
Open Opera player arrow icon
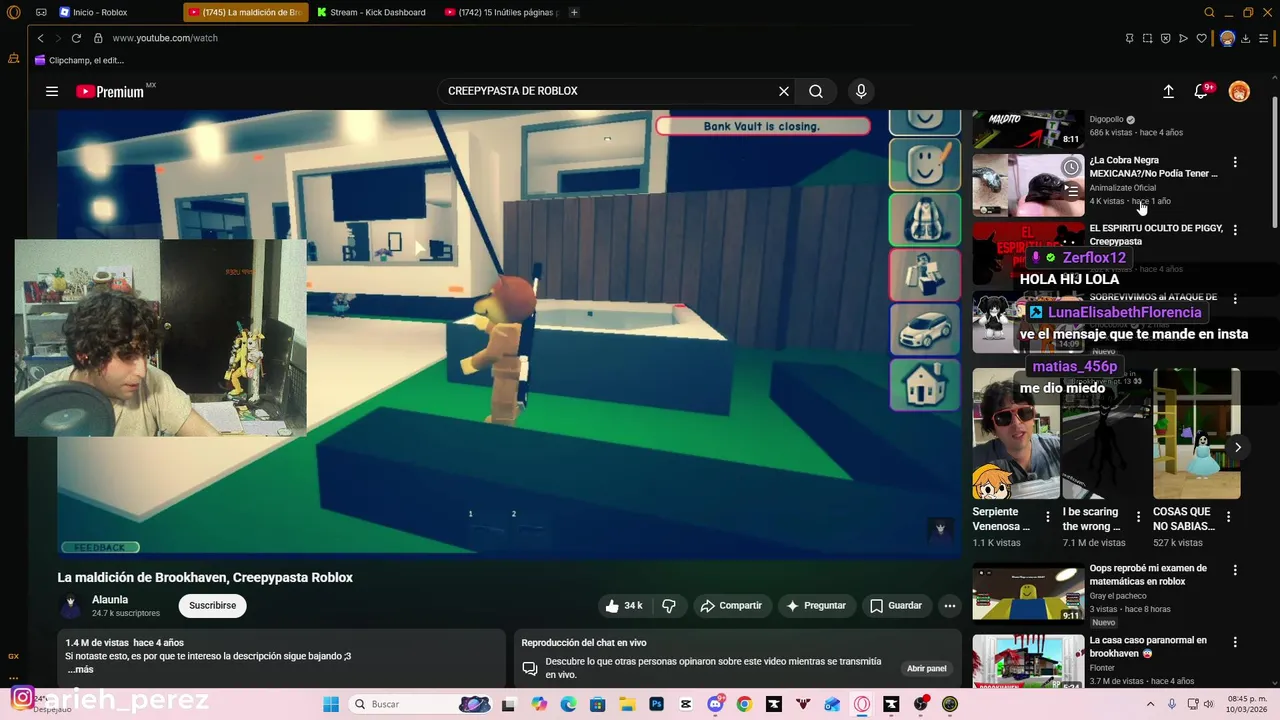coord(1183,38)
